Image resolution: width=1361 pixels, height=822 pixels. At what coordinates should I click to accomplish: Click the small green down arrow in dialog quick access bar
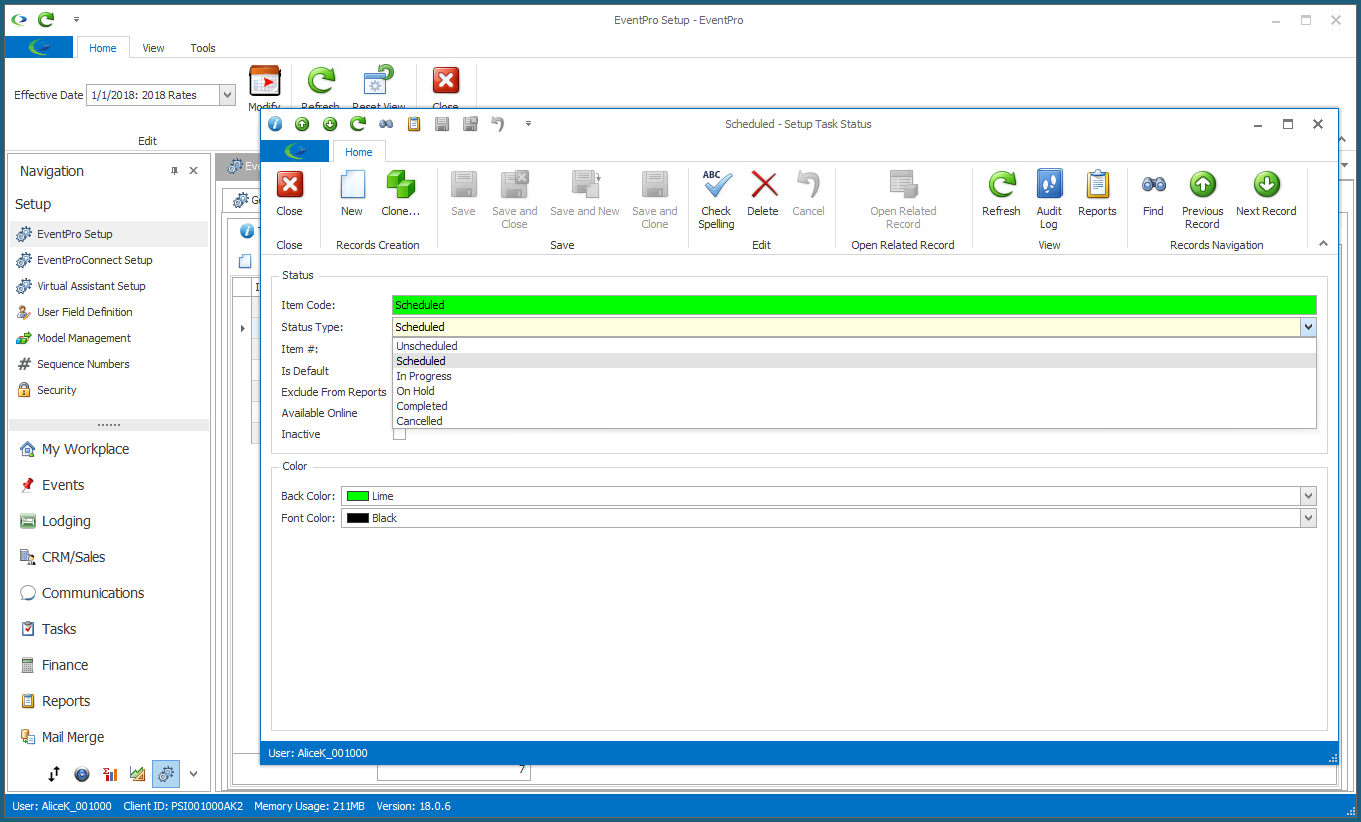pos(330,124)
